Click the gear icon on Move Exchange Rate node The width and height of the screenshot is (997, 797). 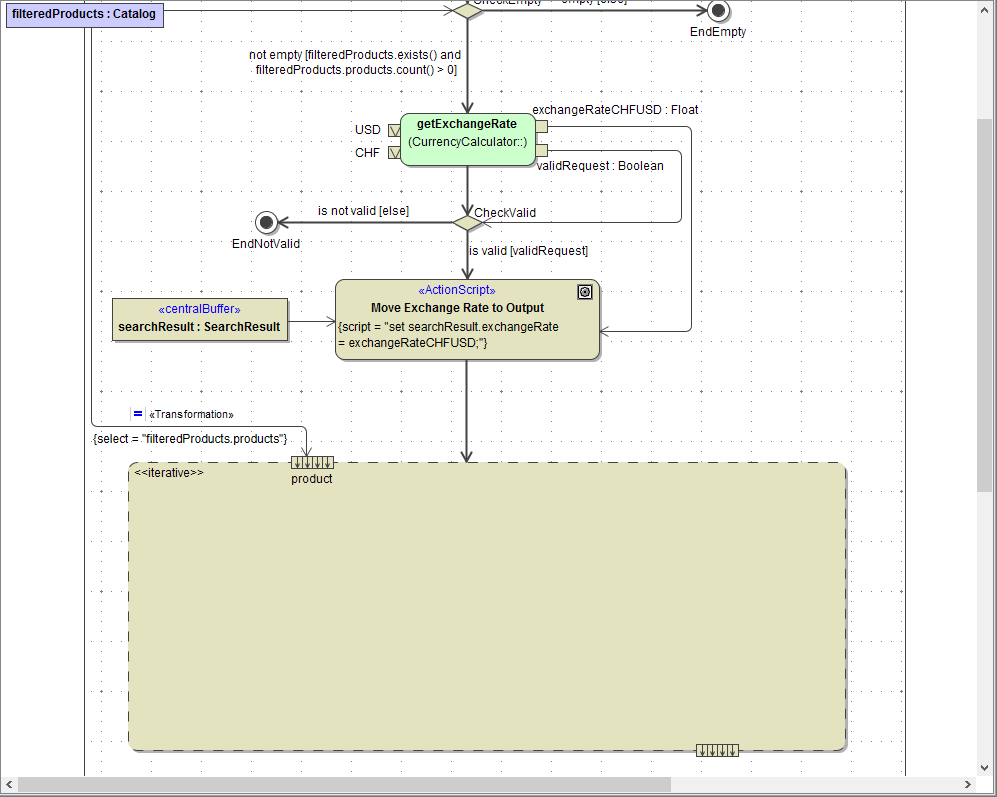[x=584, y=292]
